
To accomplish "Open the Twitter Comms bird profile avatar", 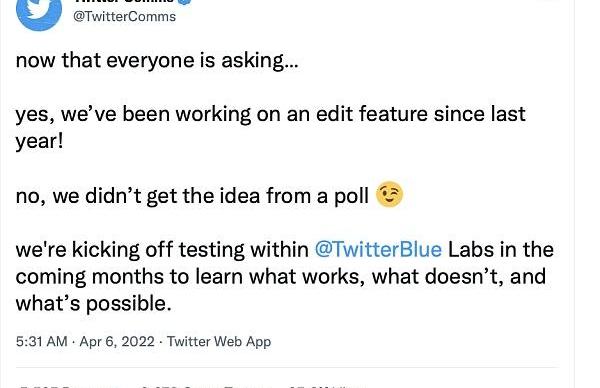I will click(x=39, y=12).
